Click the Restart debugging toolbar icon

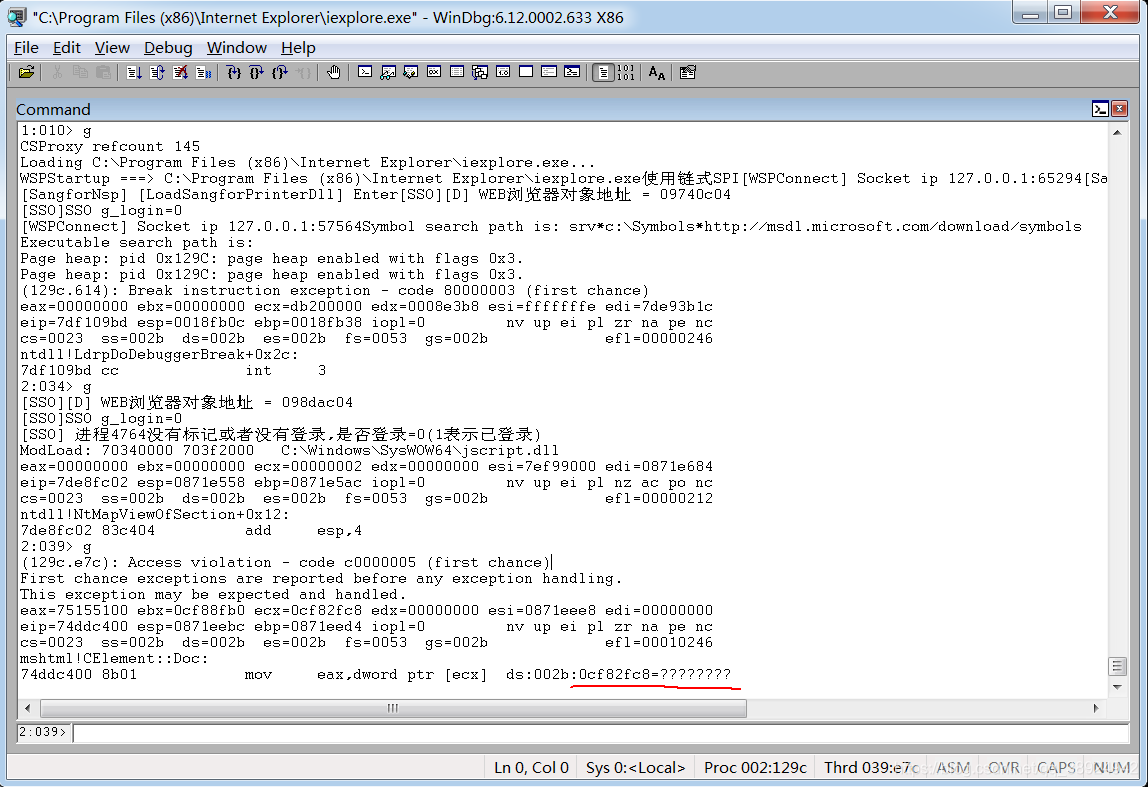click(157, 72)
